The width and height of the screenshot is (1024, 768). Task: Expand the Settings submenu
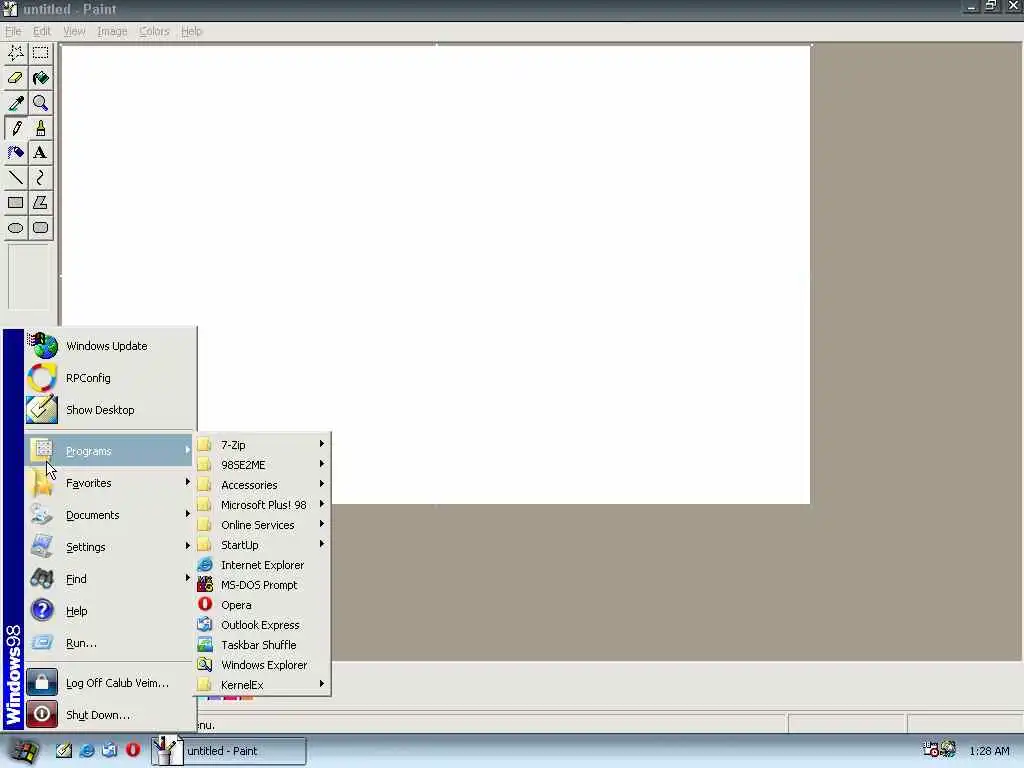110,547
